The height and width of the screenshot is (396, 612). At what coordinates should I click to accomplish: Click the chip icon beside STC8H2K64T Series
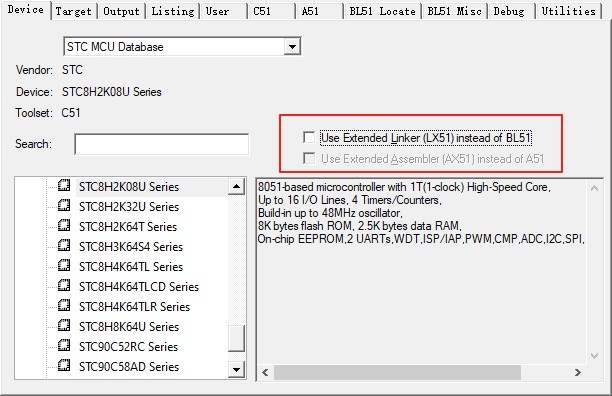[64, 226]
